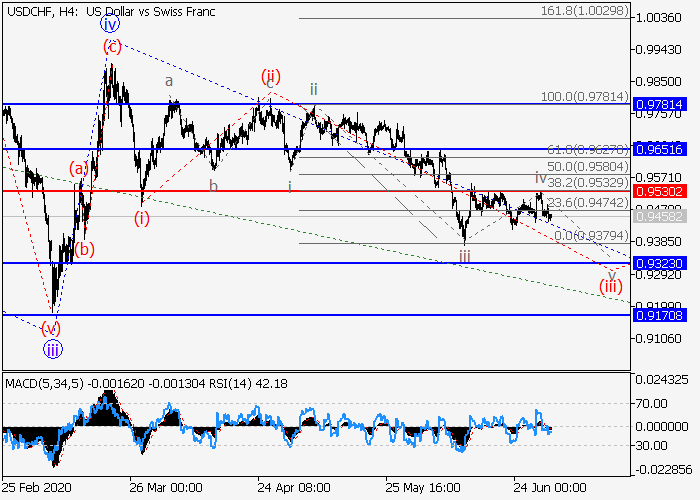Select the gray 'a' wave label
Screen dimensions: 700x500
[x=169, y=81]
